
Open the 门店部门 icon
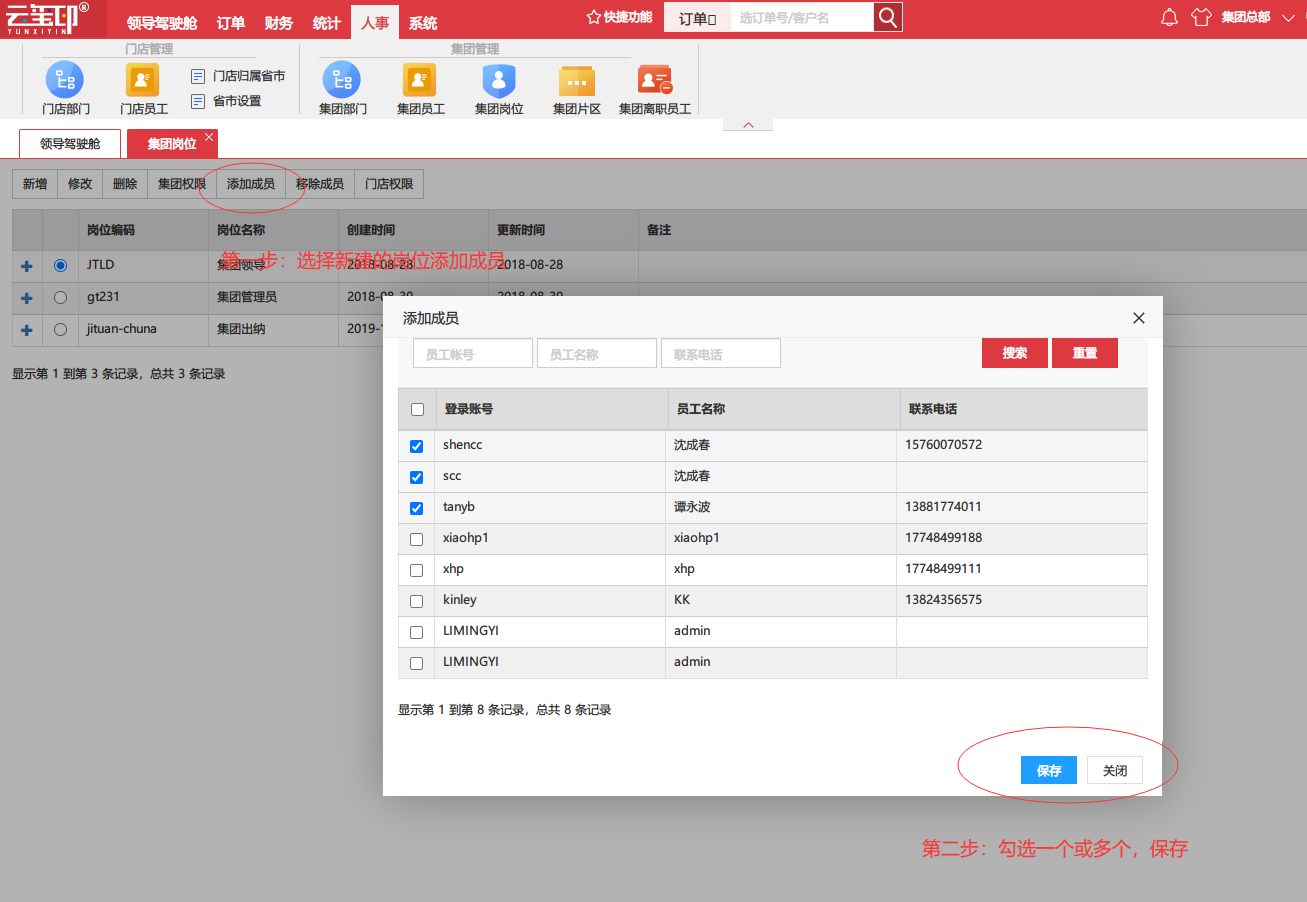click(65, 80)
